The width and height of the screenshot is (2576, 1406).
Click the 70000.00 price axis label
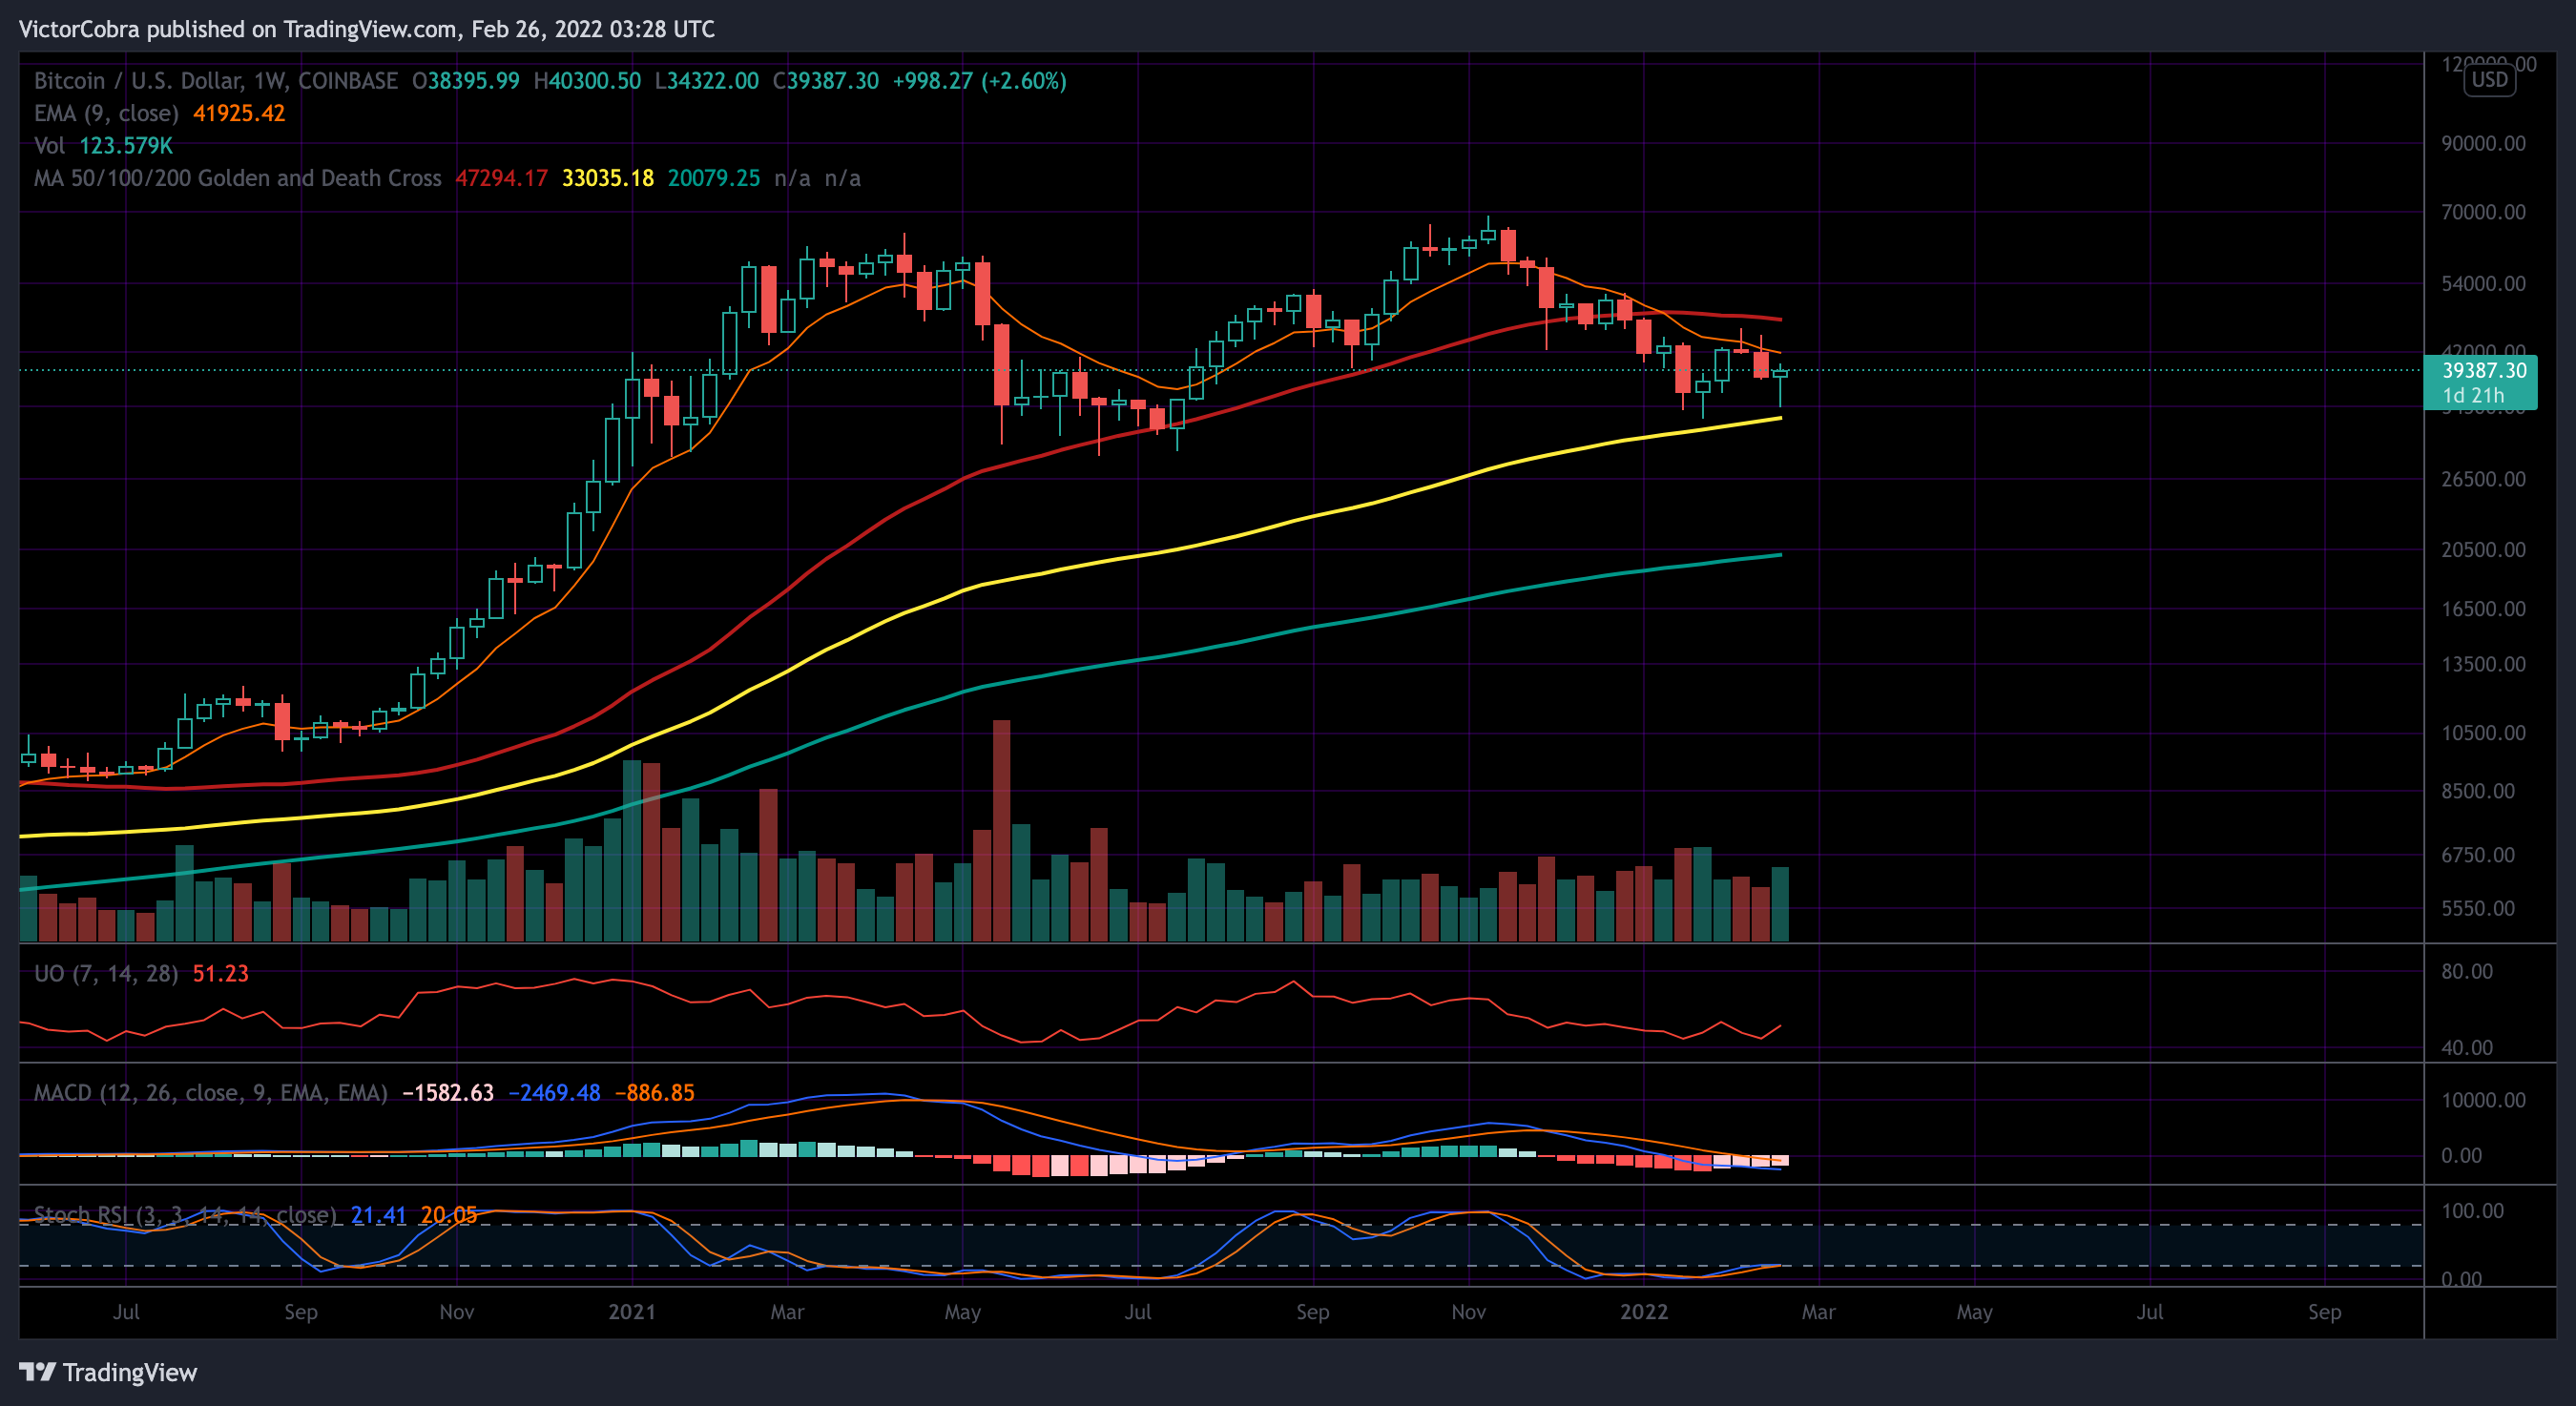[2483, 212]
